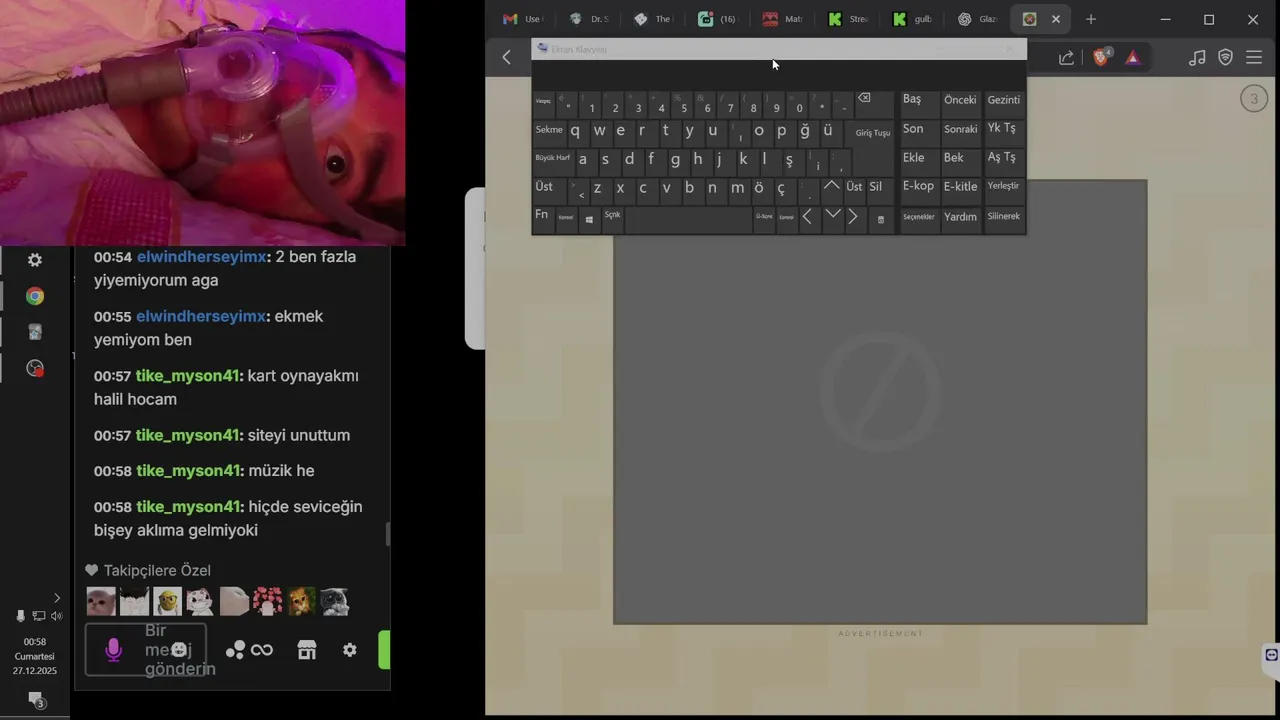
Task: Open the gear settings beside shop icon
Action: 349,650
